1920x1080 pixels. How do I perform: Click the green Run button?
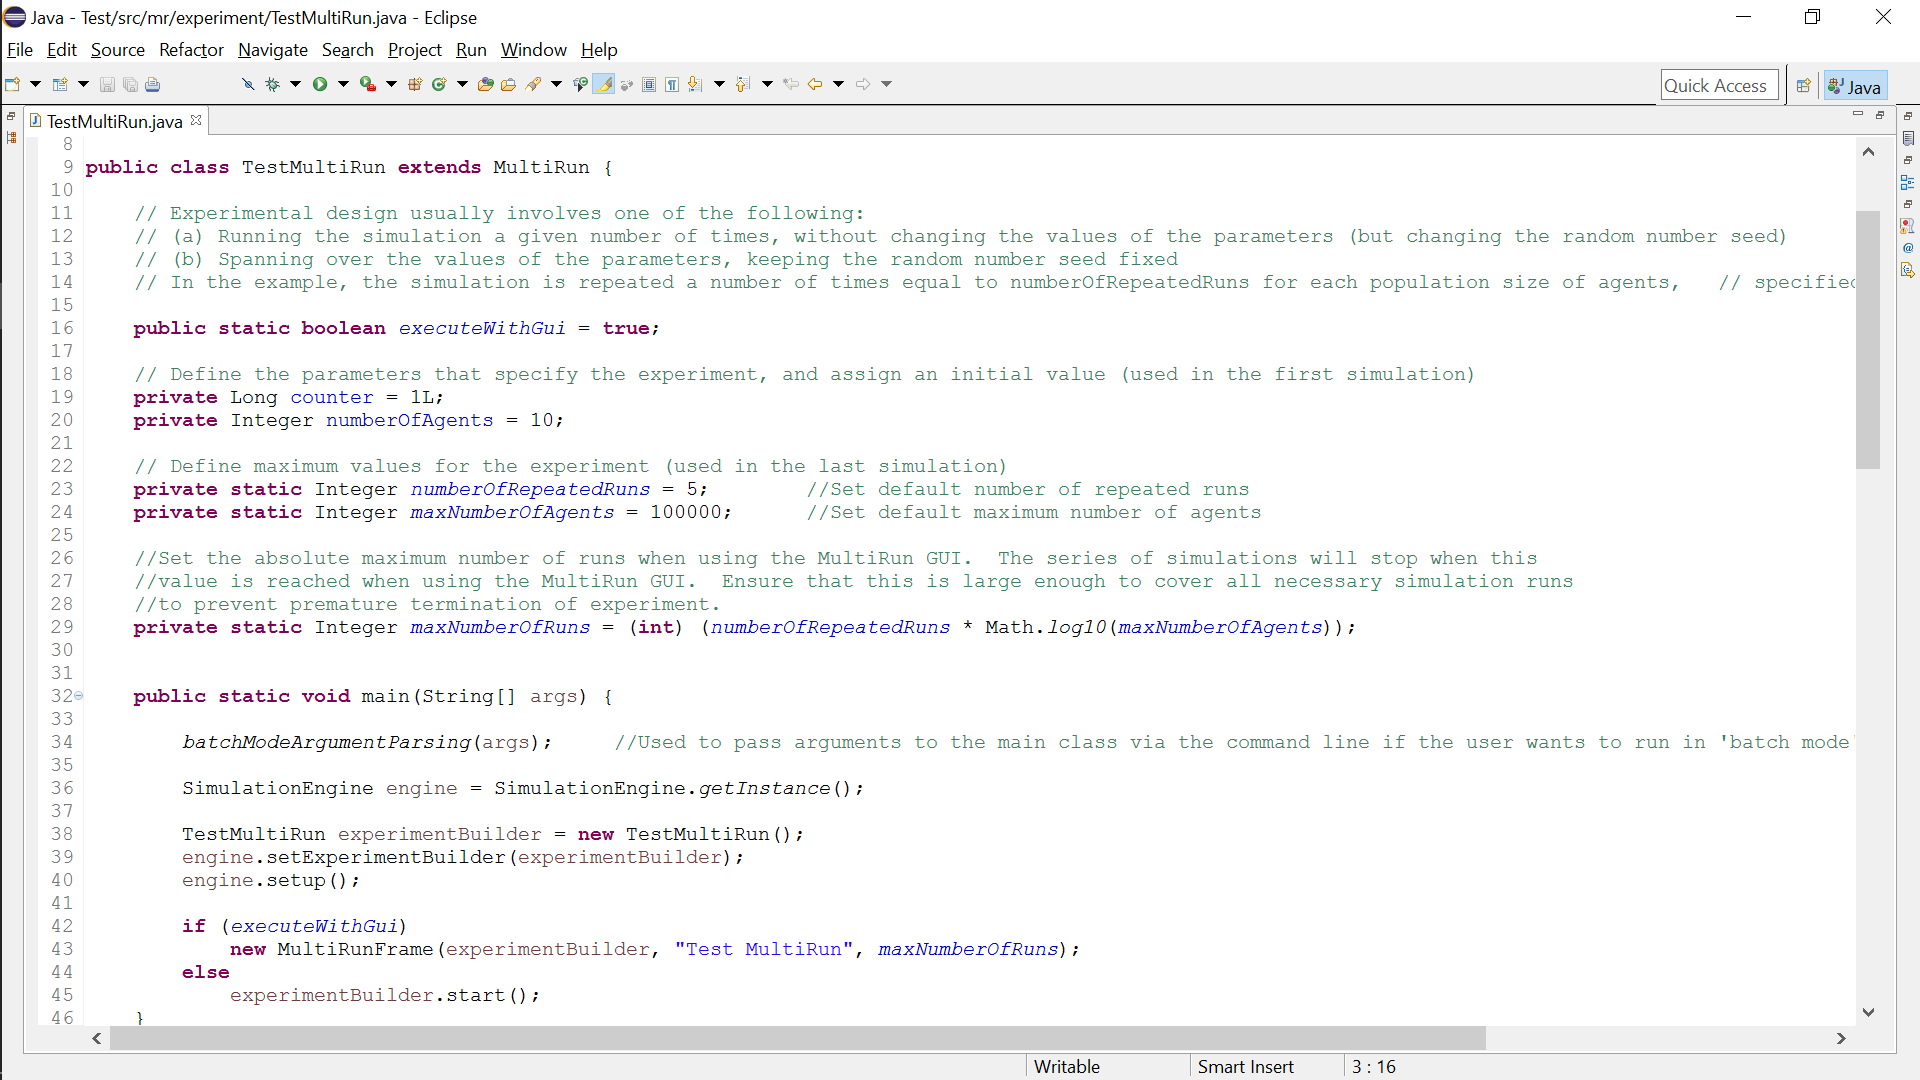point(320,85)
